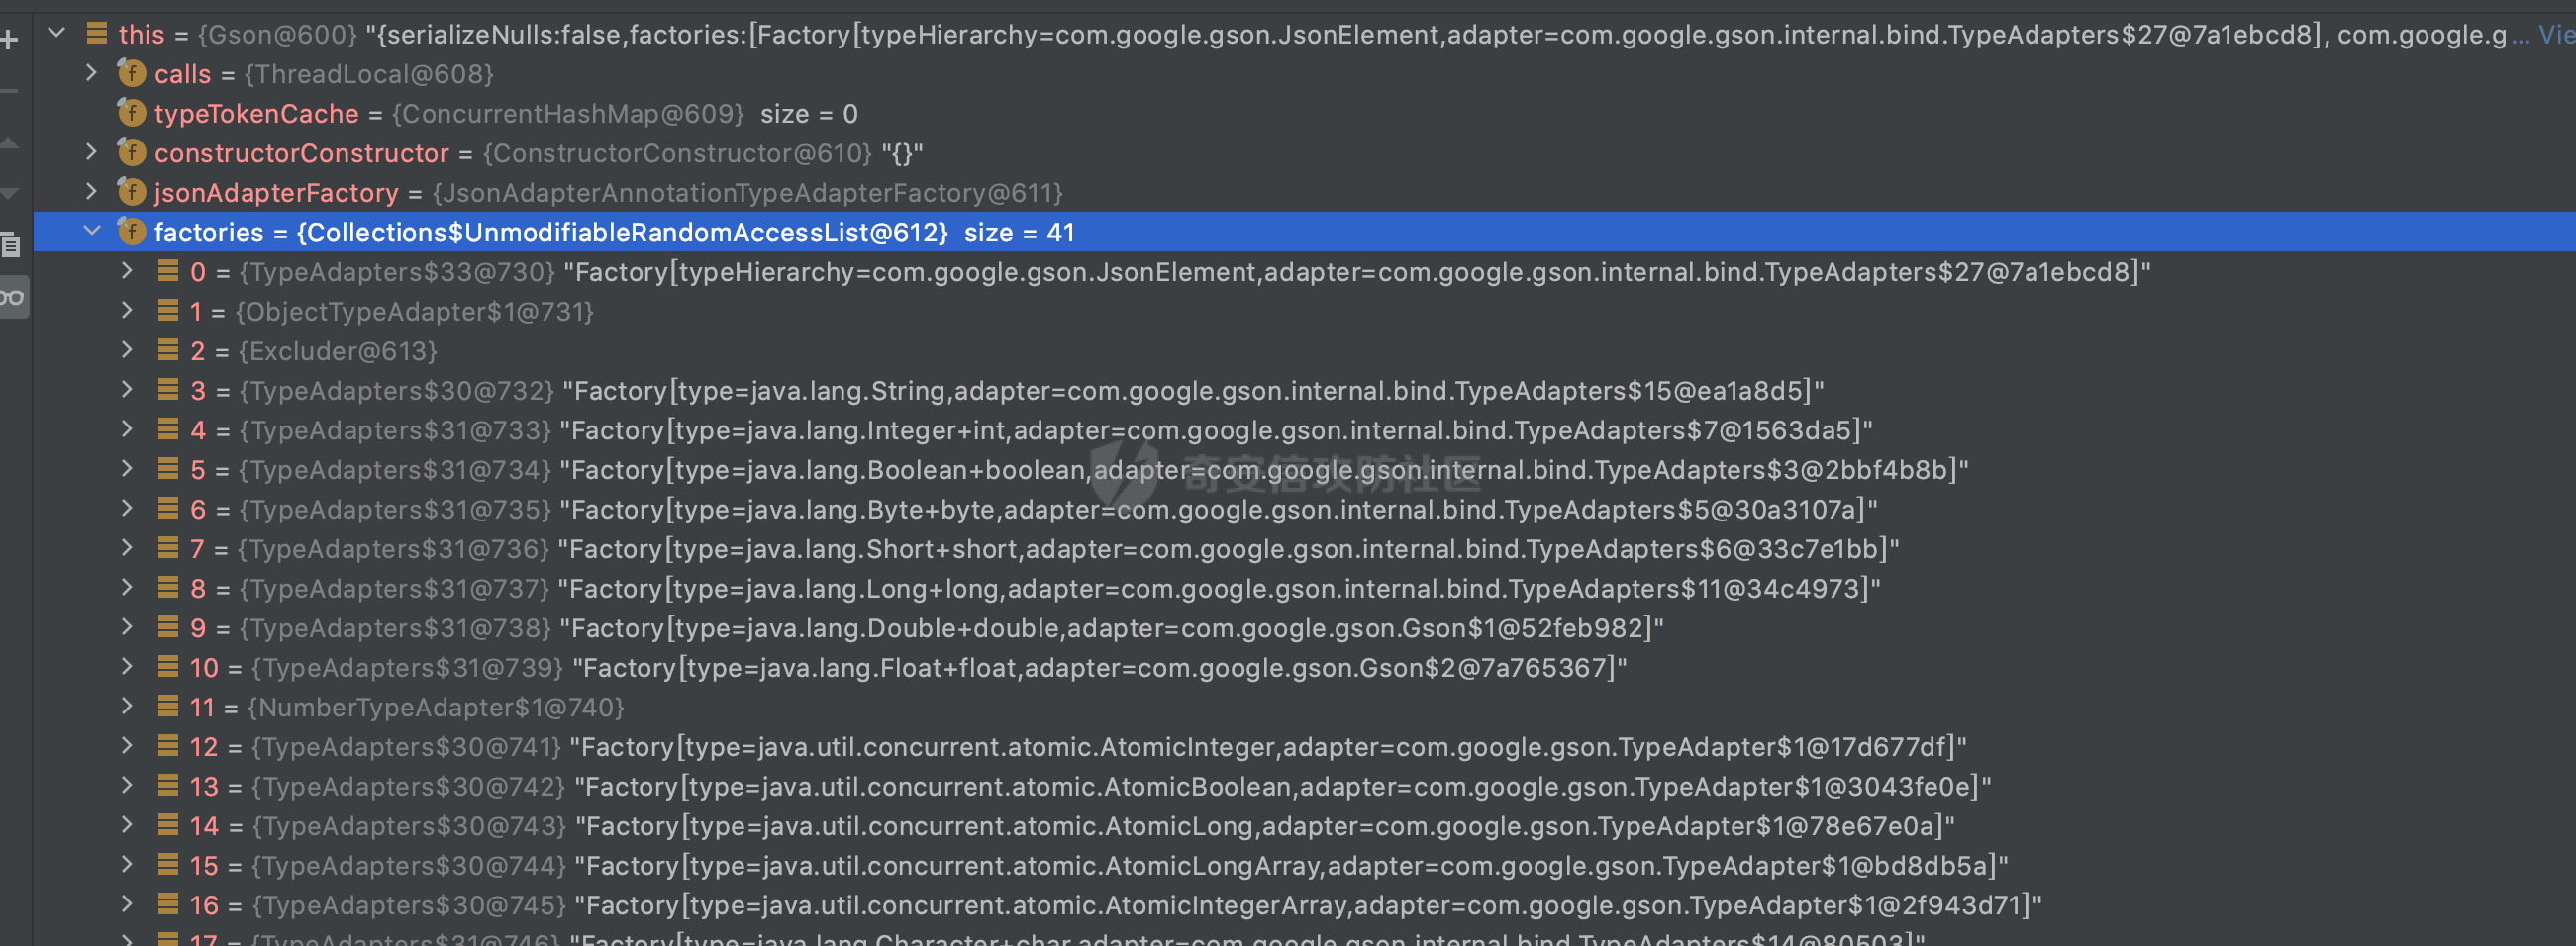Viewport: 2576px width, 946px height.
Task: Click the element icon of index 2 Excluder
Action: [168, 350]
